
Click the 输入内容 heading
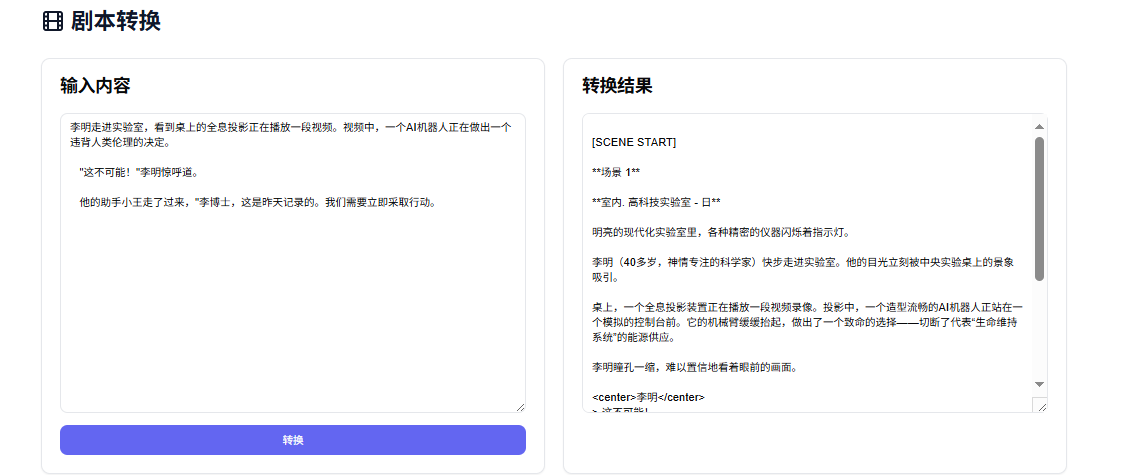(95, 86)
